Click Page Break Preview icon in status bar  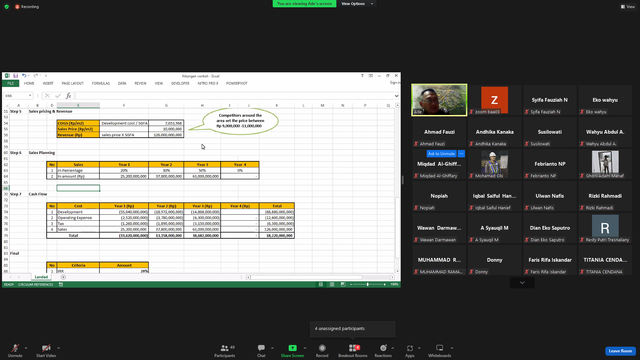coord(343,284)
